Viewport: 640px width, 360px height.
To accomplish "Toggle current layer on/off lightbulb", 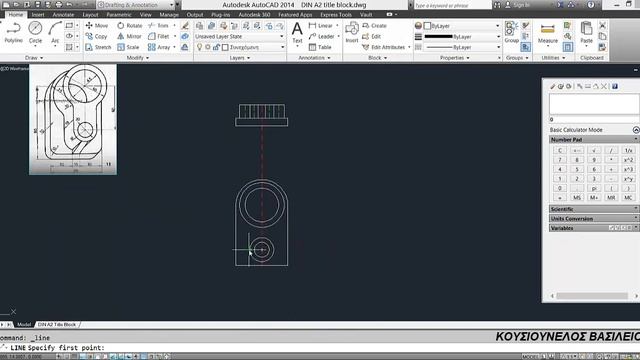I will 200,47.
